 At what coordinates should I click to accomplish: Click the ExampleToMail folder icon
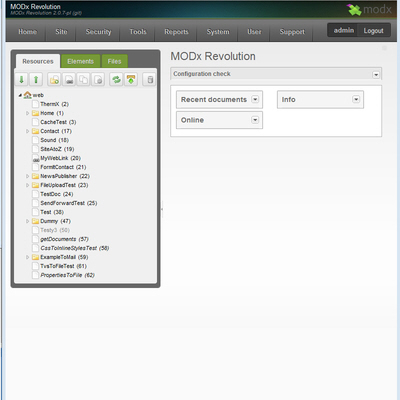[x=35, y=257]
